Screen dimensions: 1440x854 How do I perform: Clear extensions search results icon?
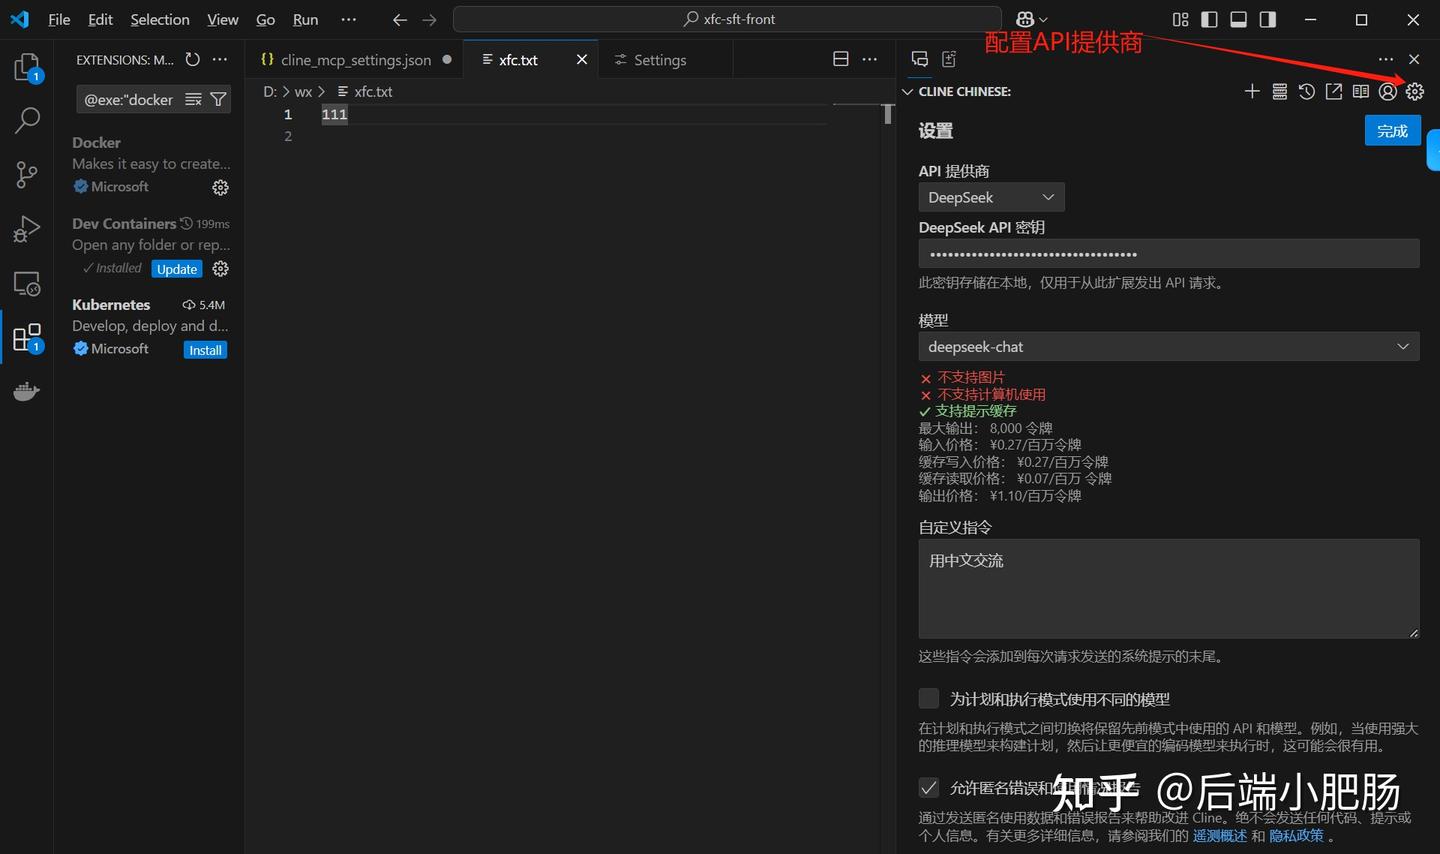[194, 99]
